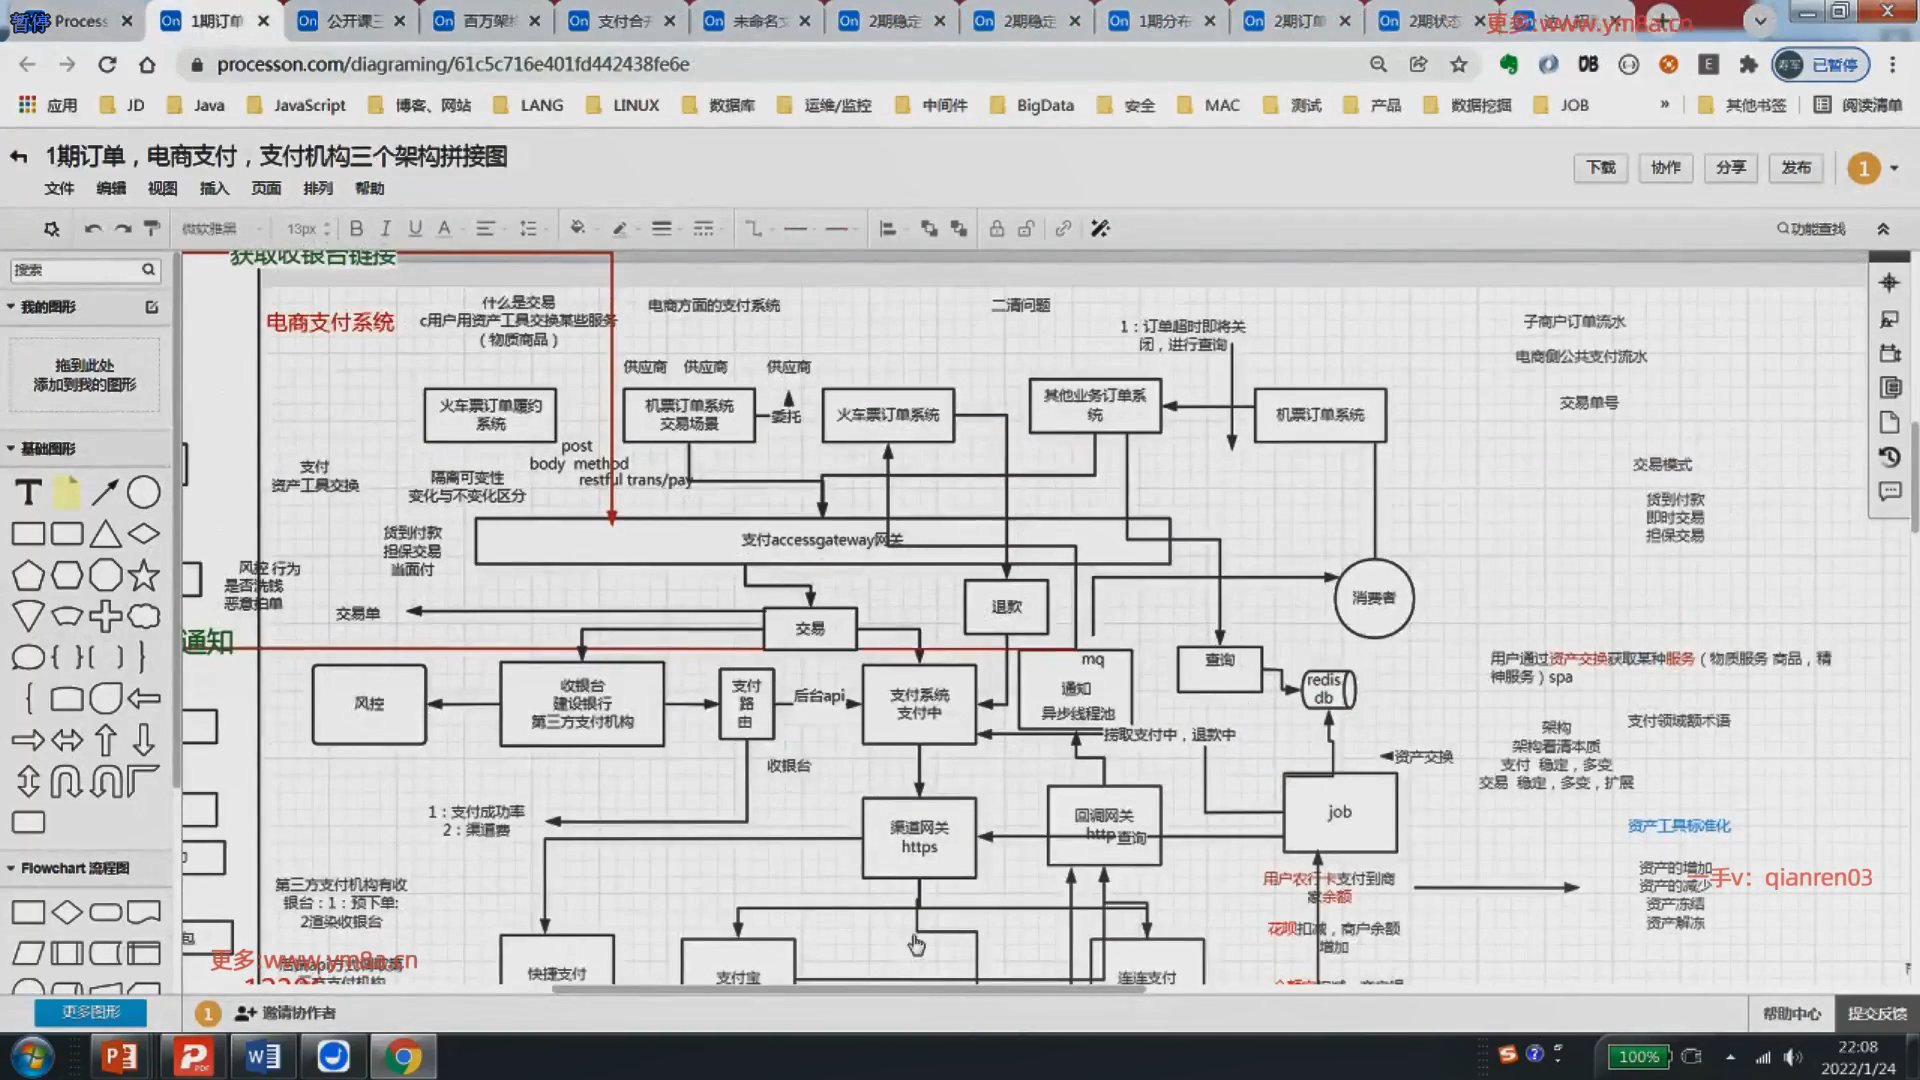Click the lock shape icon

coord(996,229)
